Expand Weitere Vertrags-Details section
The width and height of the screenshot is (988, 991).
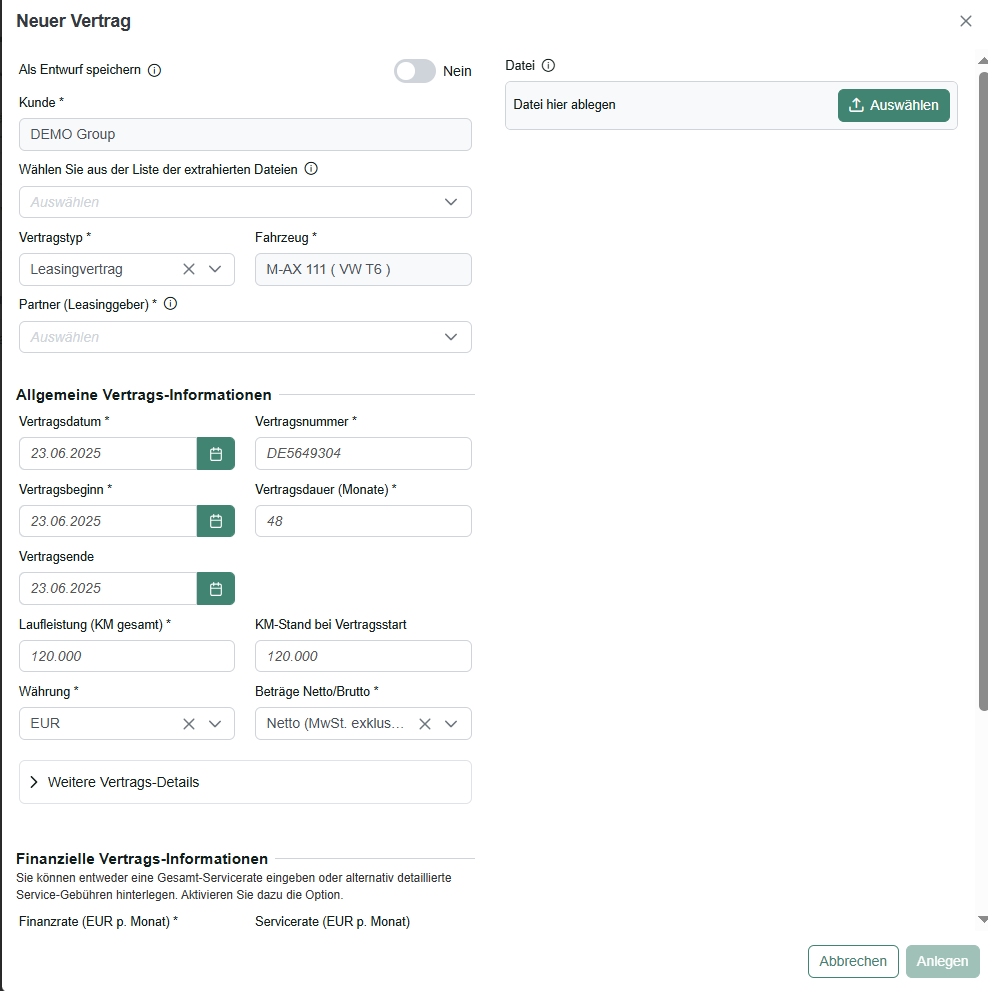[245, 782]
